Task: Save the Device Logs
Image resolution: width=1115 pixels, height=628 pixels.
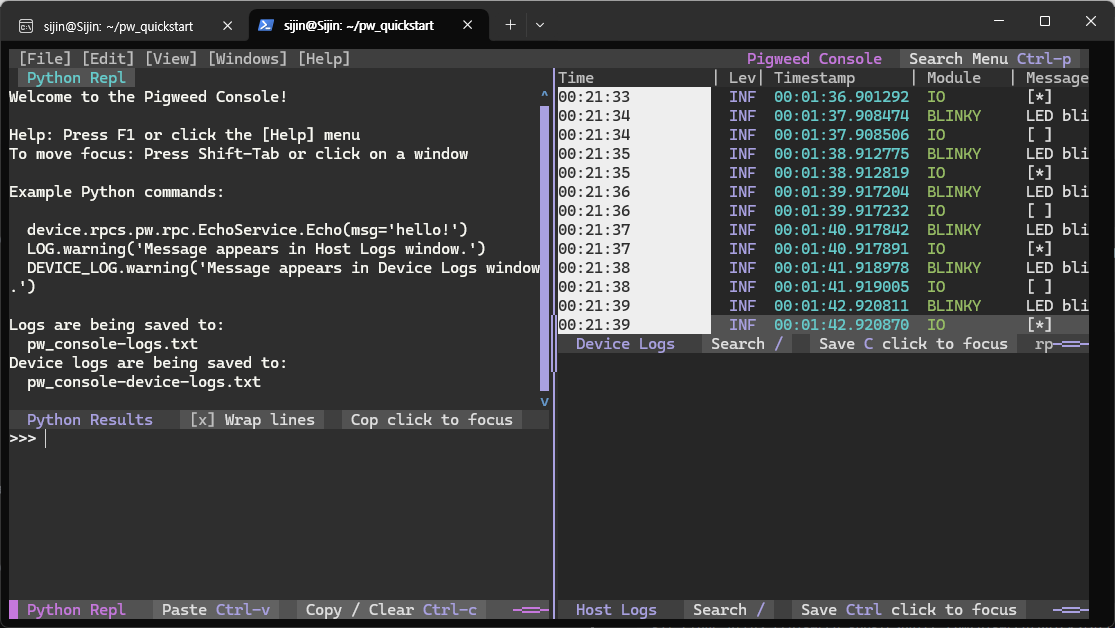Action: pyautogui.click(x=845, y=344)
